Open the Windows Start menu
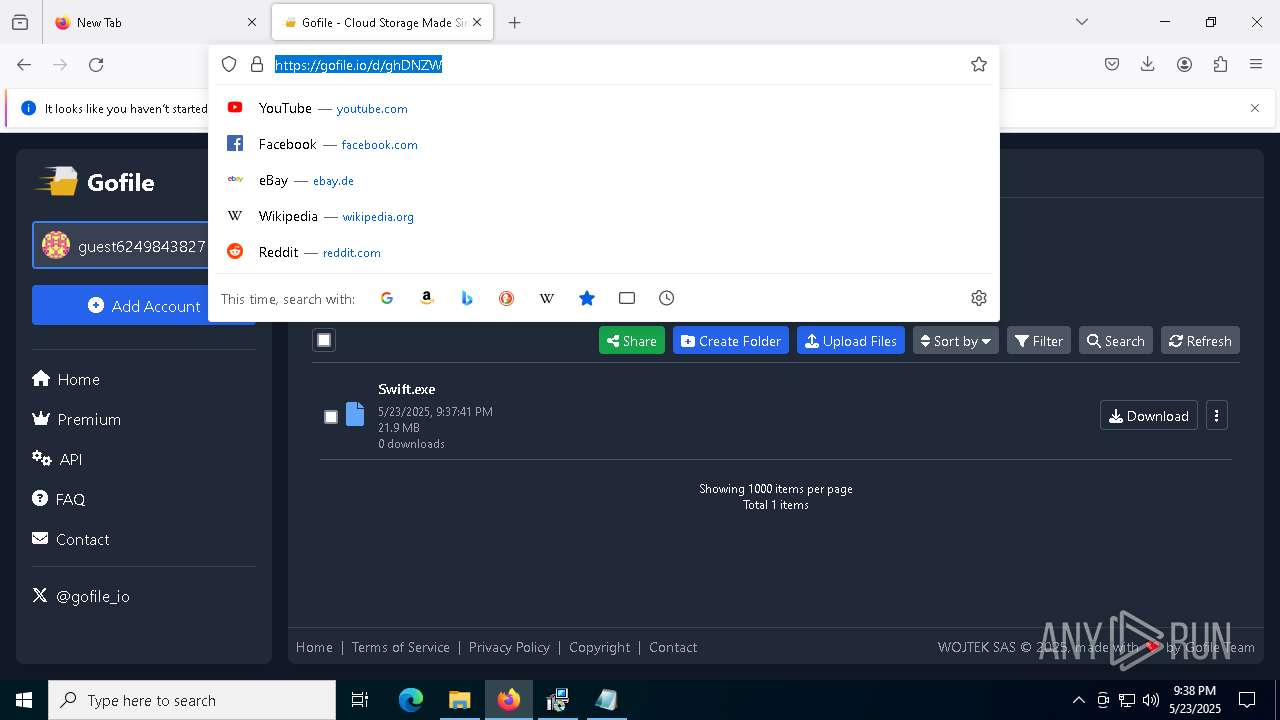This screenshot has width=1280, height=720. coord(24,700)
